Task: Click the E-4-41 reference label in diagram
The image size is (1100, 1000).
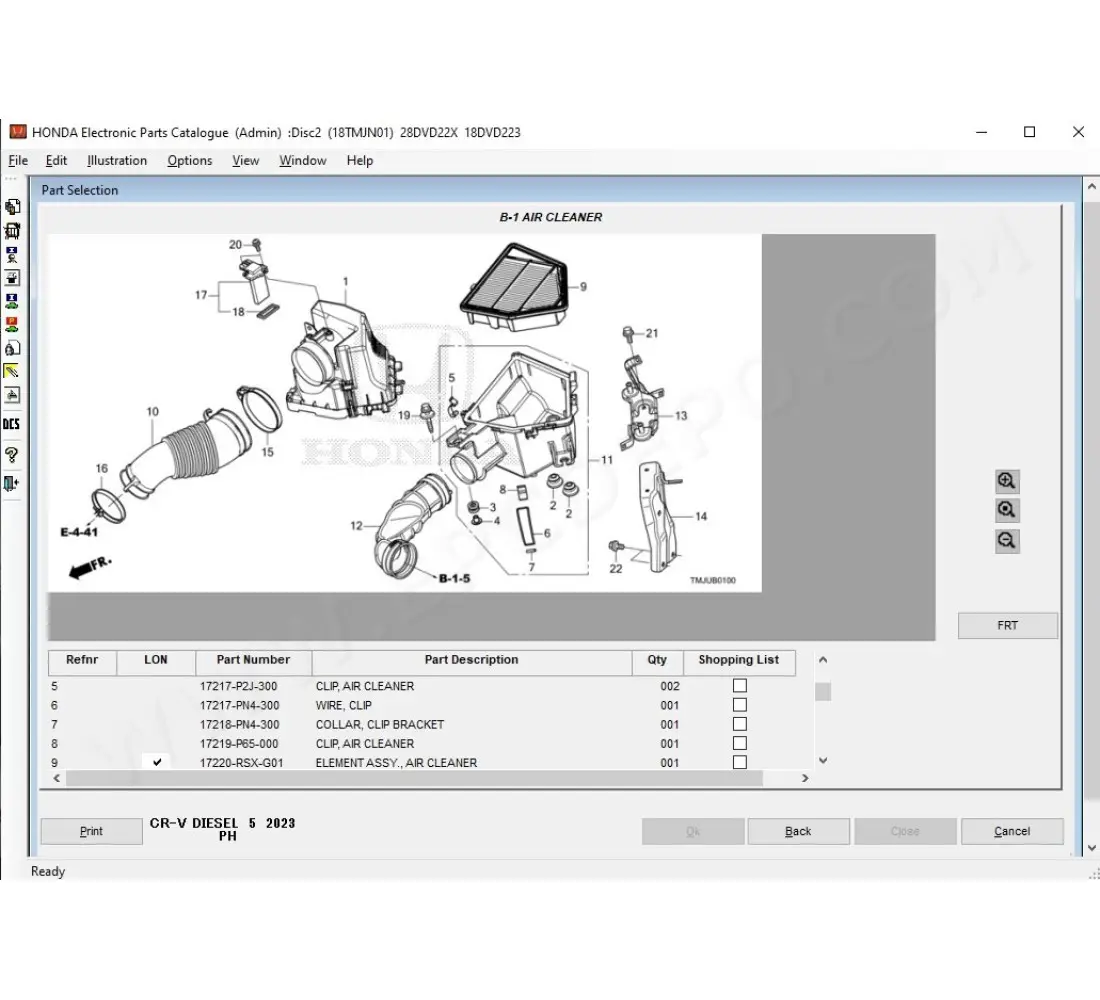Action: tap(79, 532)
